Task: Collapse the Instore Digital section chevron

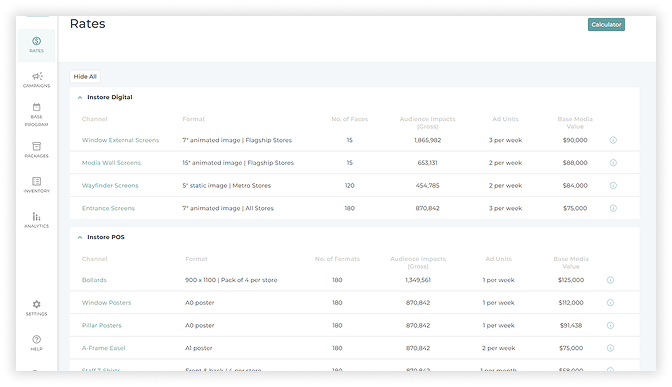Action: point(80,98)
